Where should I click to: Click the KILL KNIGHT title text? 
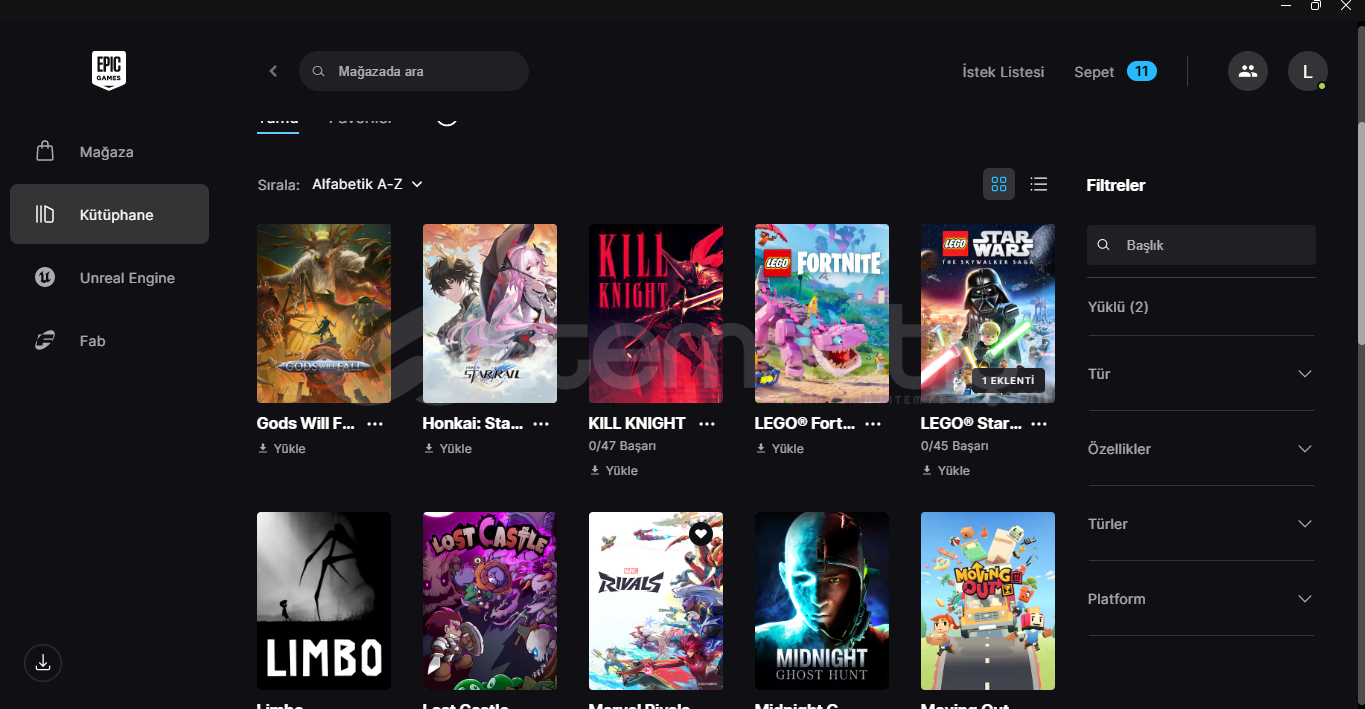tap(637, 424)
